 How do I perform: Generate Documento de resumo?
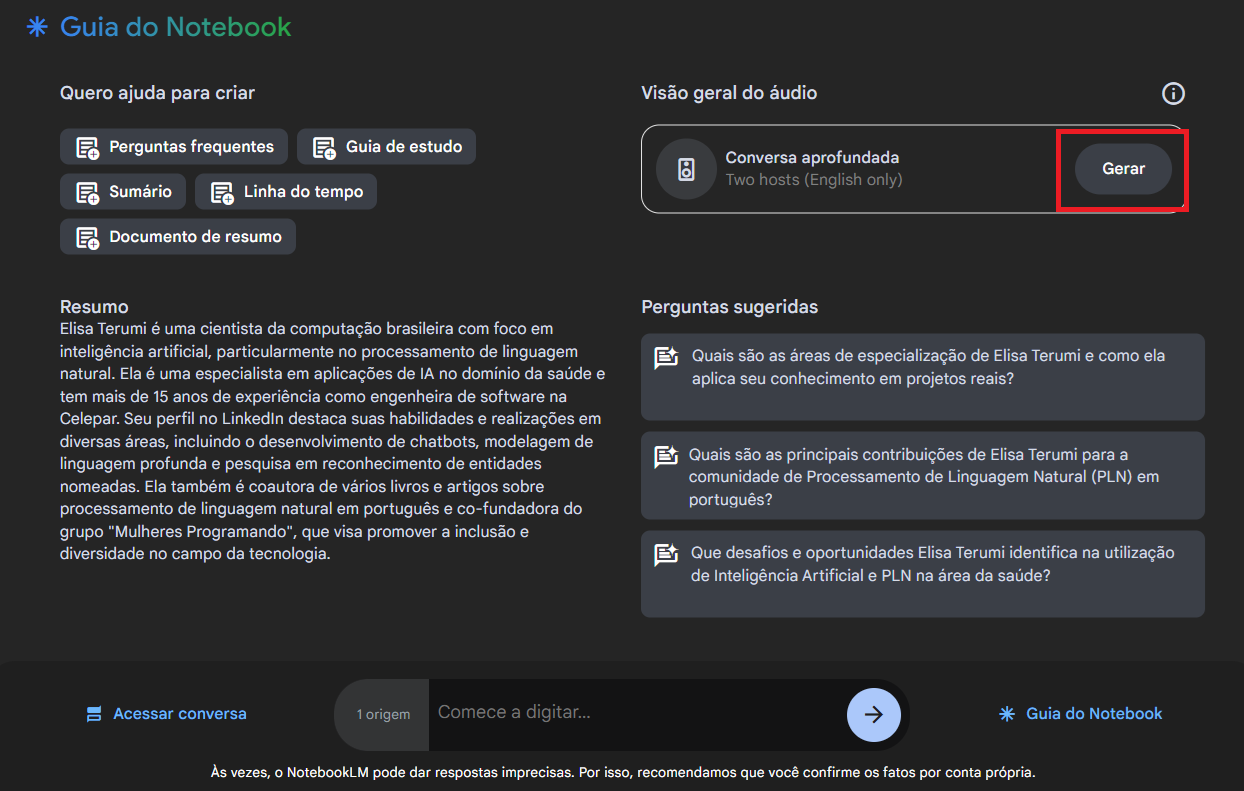click(x=178, y=237)
